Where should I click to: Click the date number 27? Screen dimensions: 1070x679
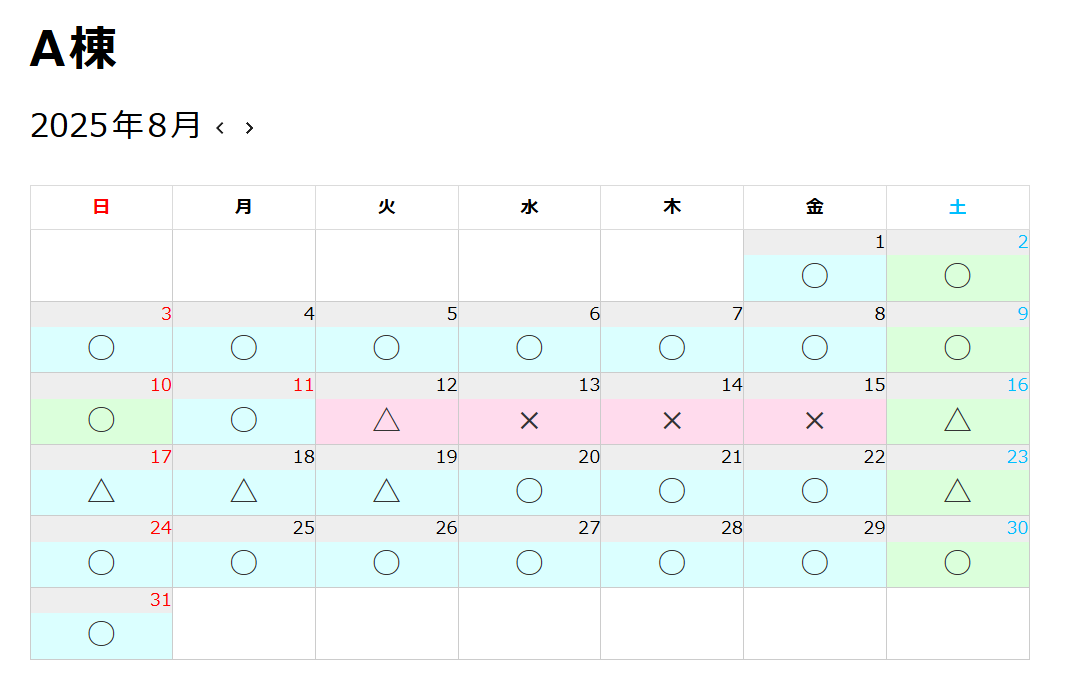point(589,528)
